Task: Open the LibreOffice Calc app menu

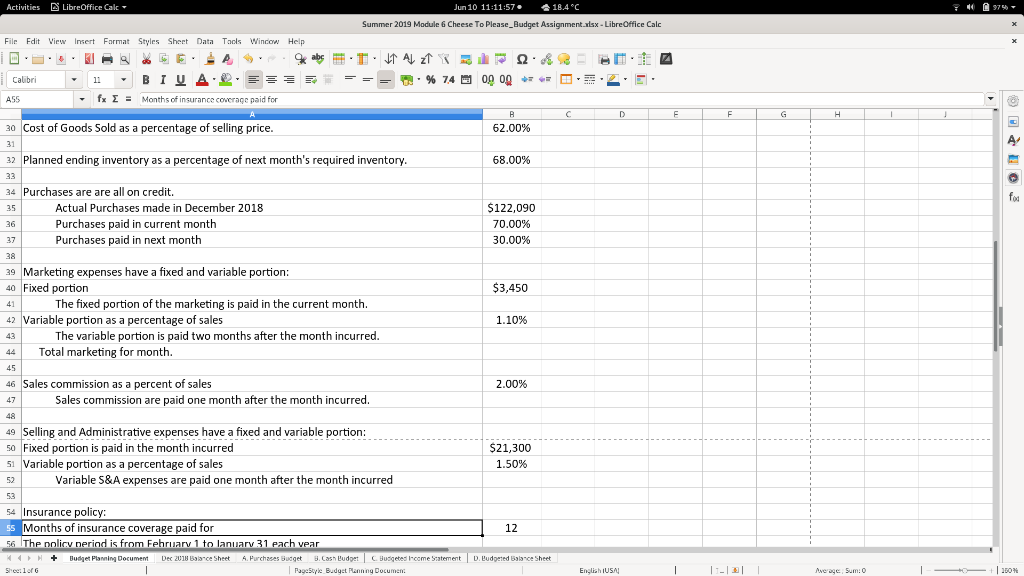Action: click(89, 7)
